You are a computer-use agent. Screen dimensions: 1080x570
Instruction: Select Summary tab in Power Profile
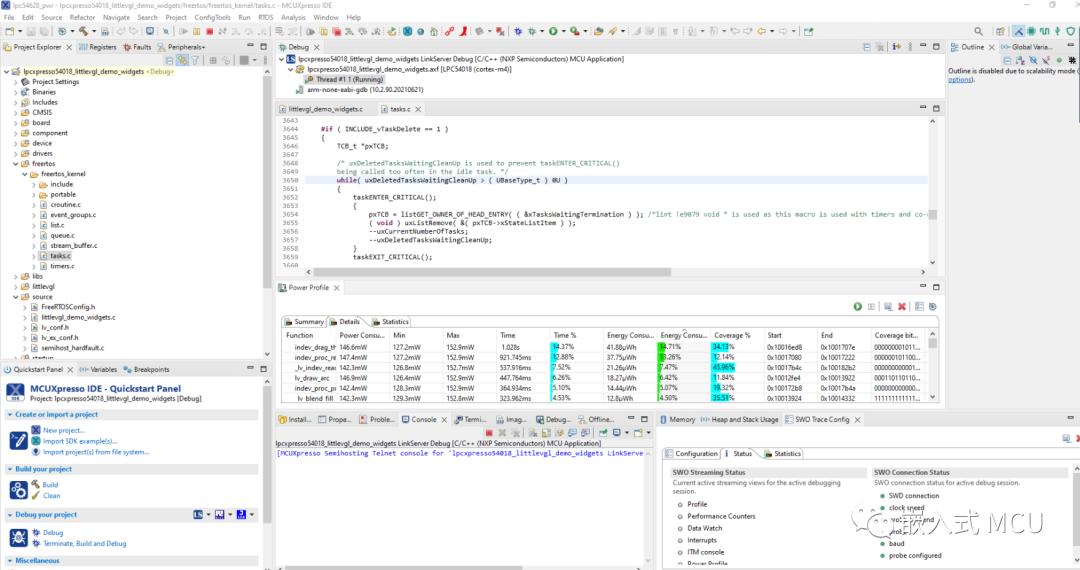[x=304, y=321]
